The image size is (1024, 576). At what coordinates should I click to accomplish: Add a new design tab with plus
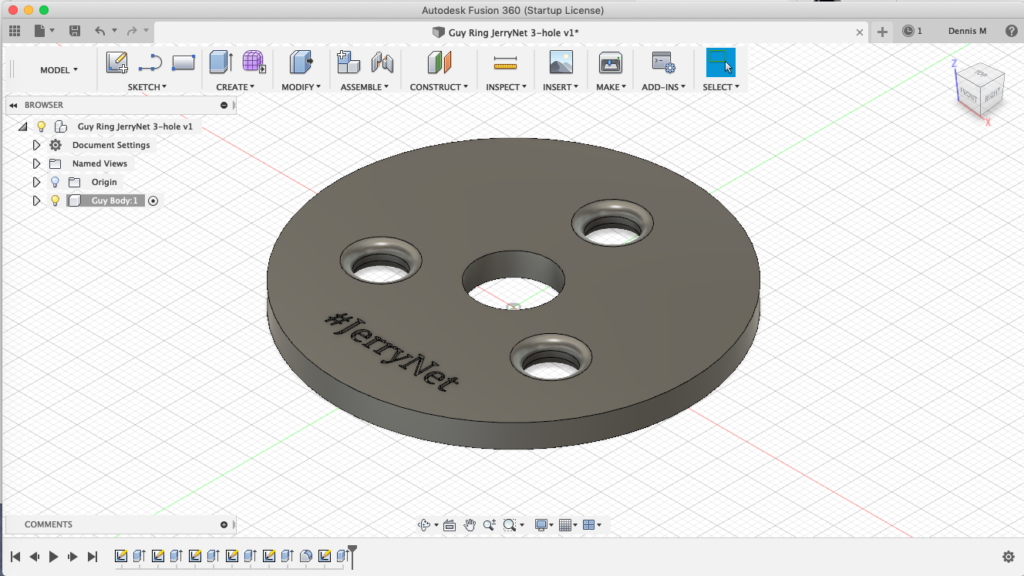(x=882, y=32)
